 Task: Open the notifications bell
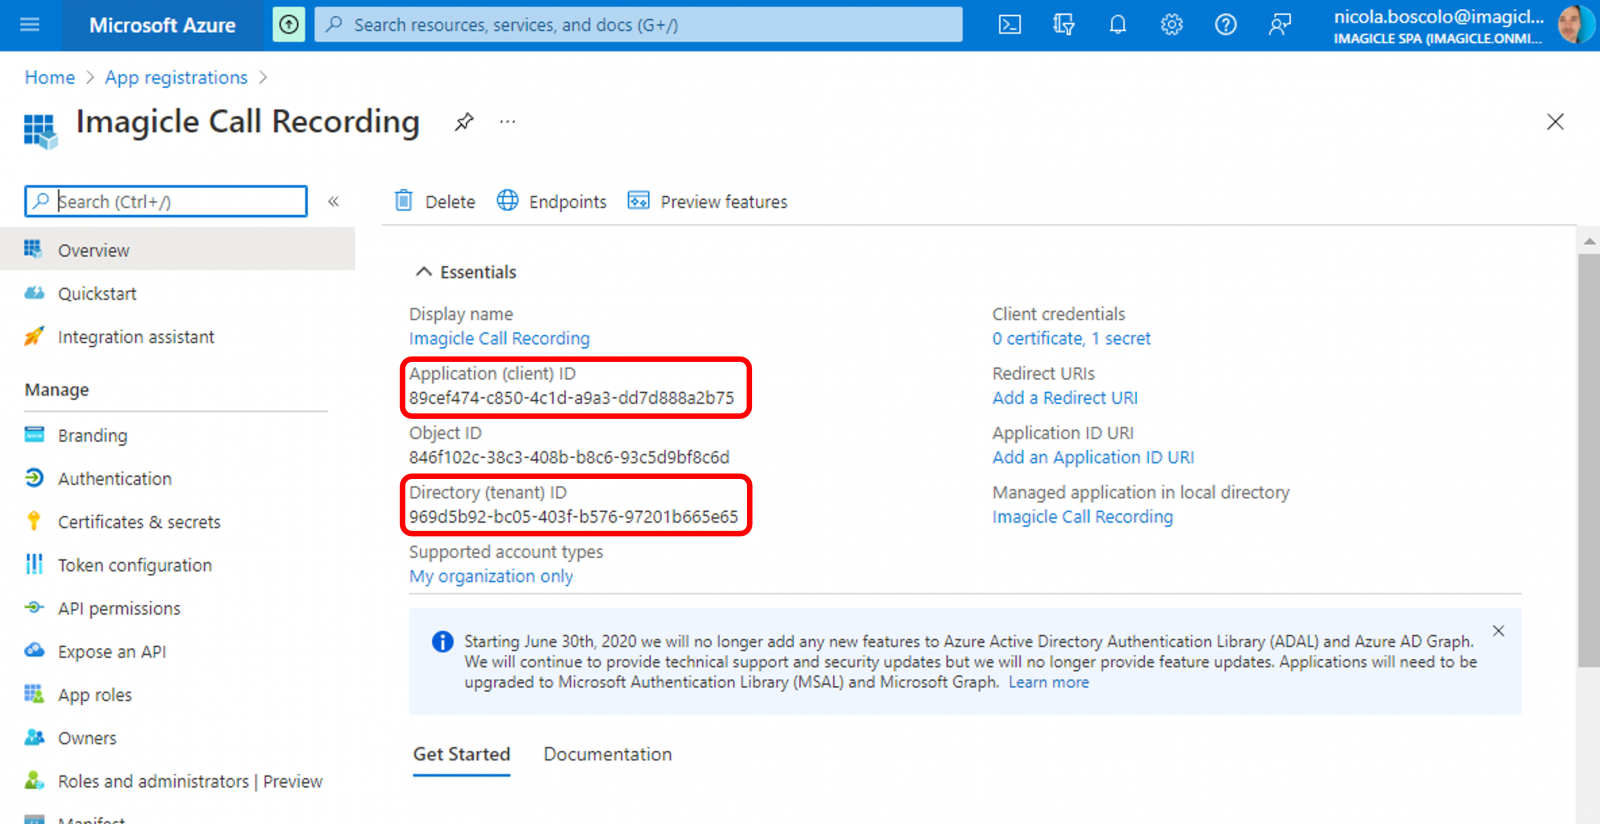[x=1118, y=25]
